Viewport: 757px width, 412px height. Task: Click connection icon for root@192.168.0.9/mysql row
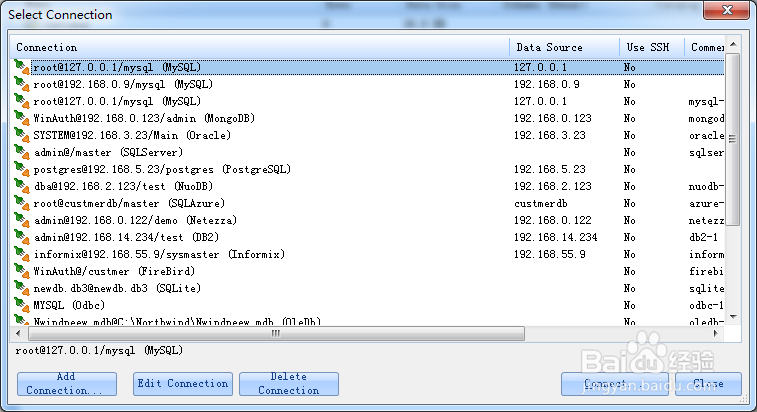pyautogui.click(x=22, y=84)
